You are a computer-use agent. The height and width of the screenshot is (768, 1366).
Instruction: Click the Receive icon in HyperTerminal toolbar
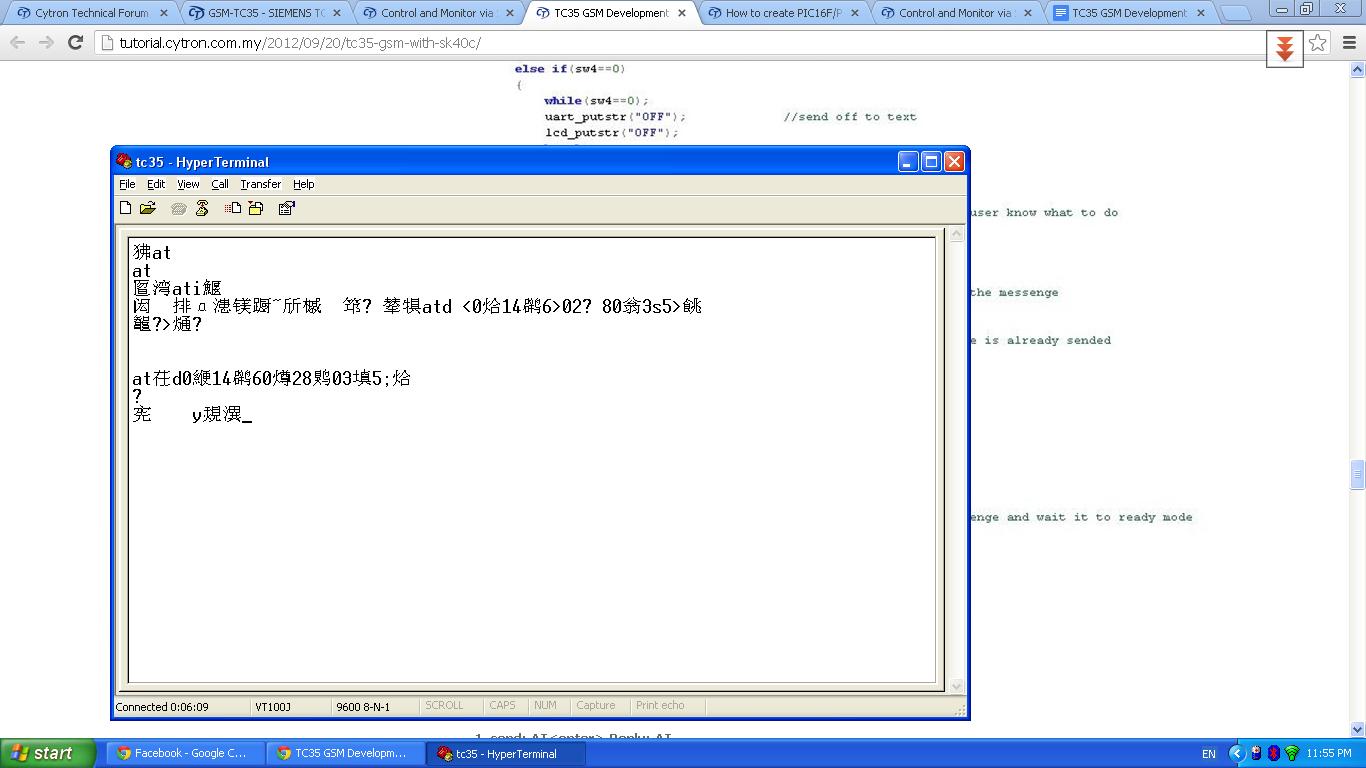[256, 208]
